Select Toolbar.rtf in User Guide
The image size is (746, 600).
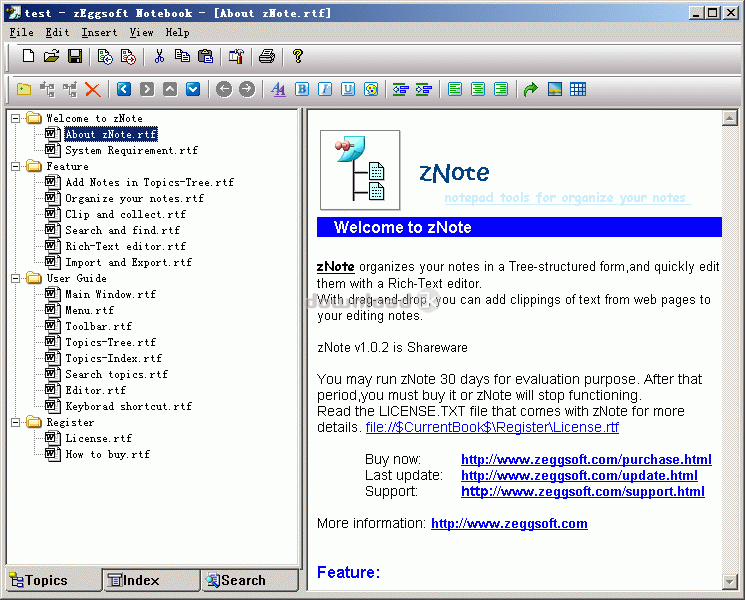(98, 326)
